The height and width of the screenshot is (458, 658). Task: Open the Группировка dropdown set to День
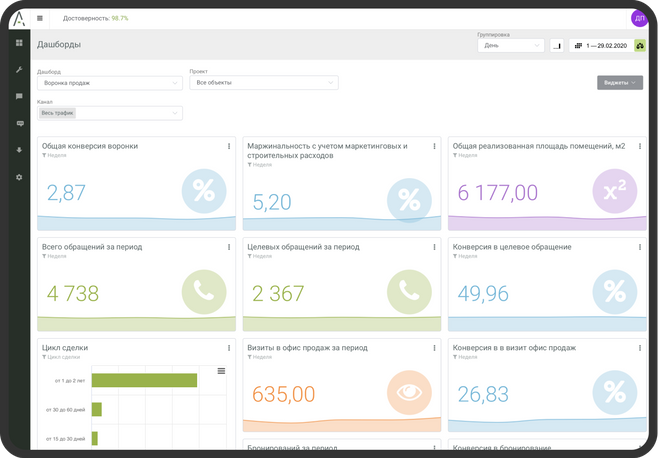pyautogui.click(x=511, y=45)
